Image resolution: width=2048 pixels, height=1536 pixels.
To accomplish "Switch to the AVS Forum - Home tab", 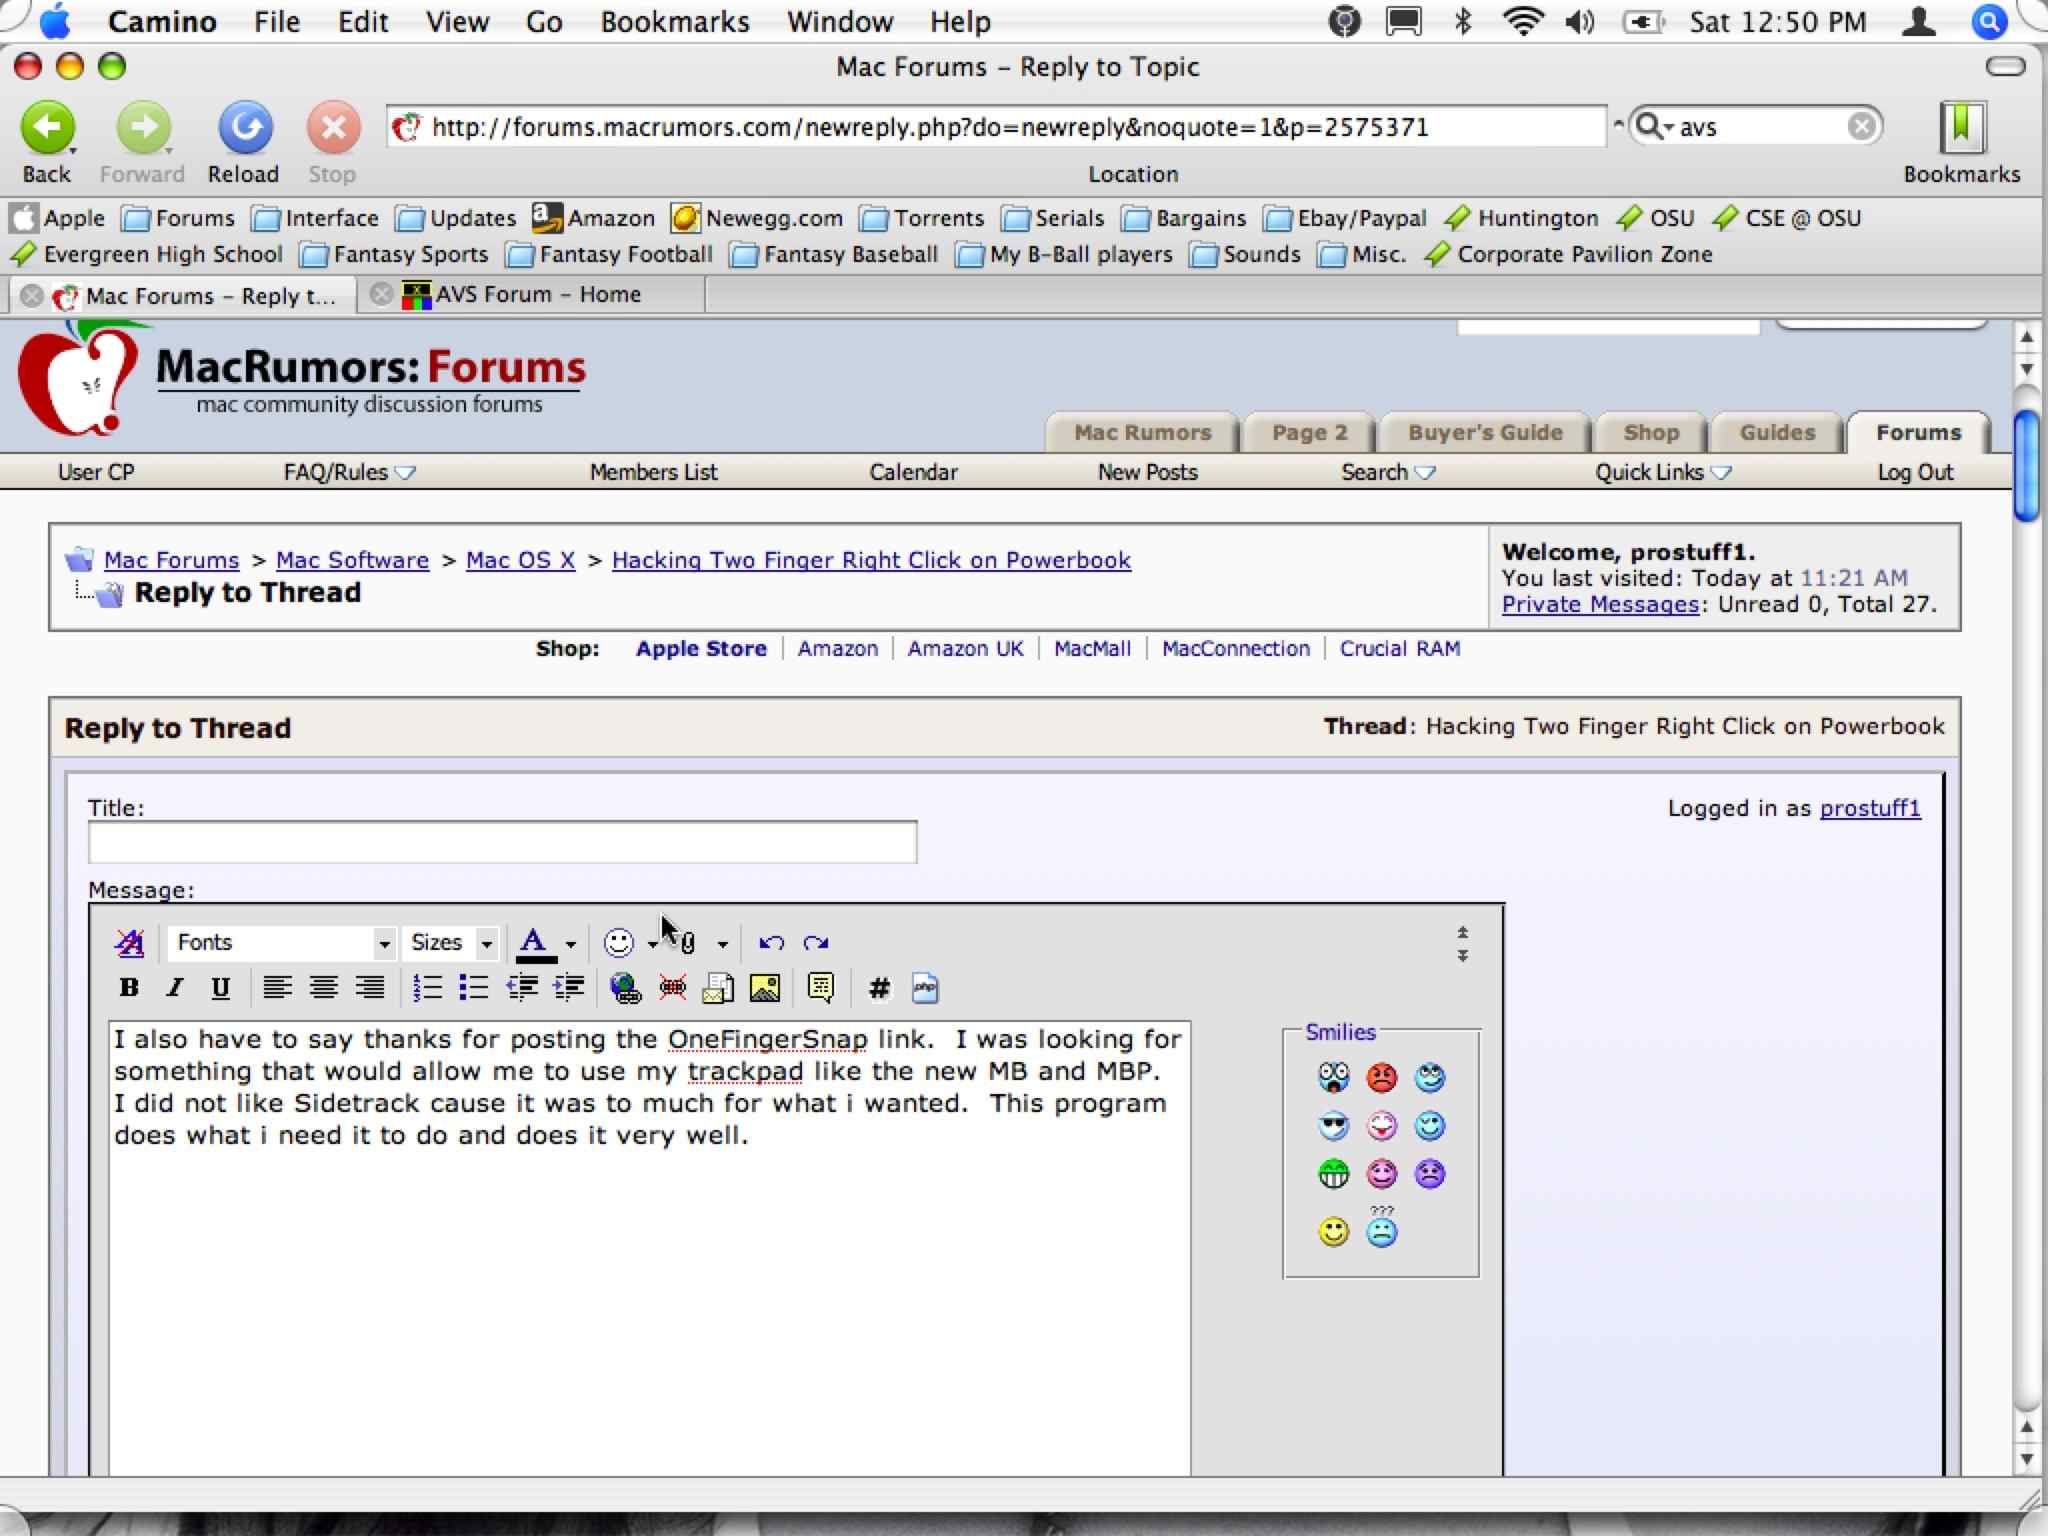I will [537, 295].
